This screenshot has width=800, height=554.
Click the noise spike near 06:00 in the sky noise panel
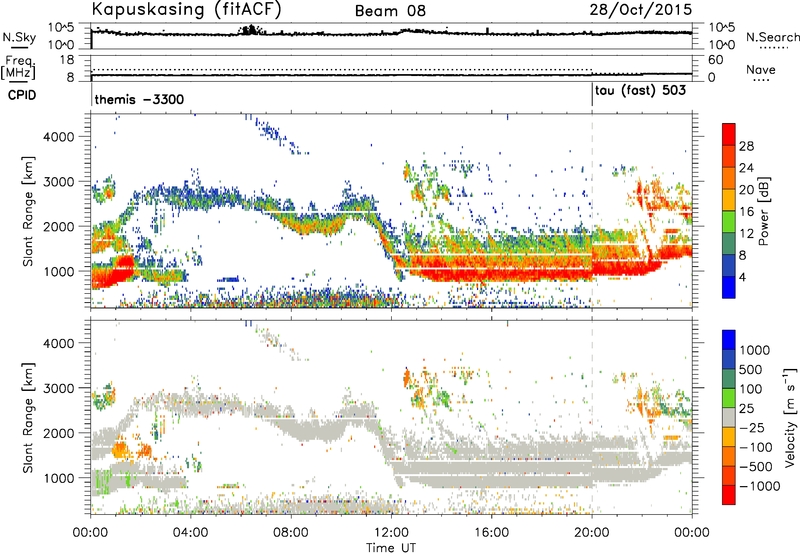click(250, 30)
